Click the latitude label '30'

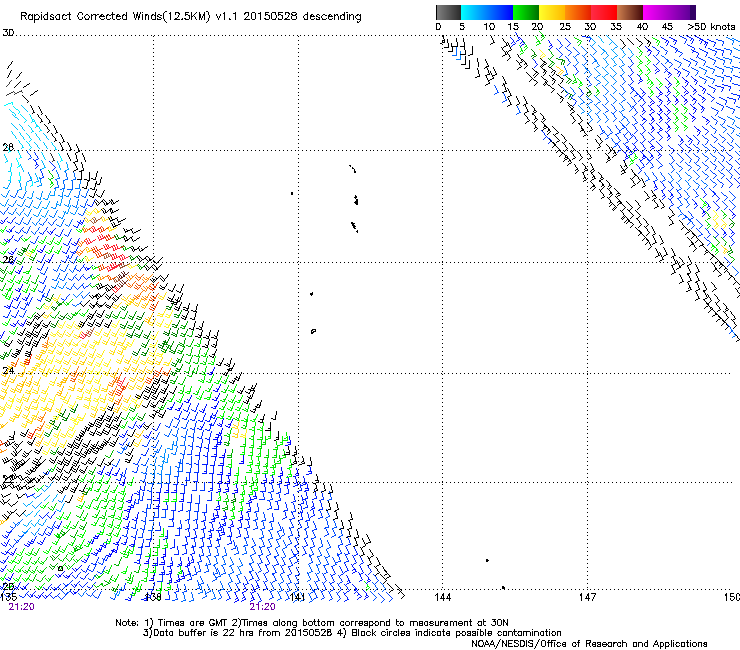pyautogui.click(x=8, y=33)
